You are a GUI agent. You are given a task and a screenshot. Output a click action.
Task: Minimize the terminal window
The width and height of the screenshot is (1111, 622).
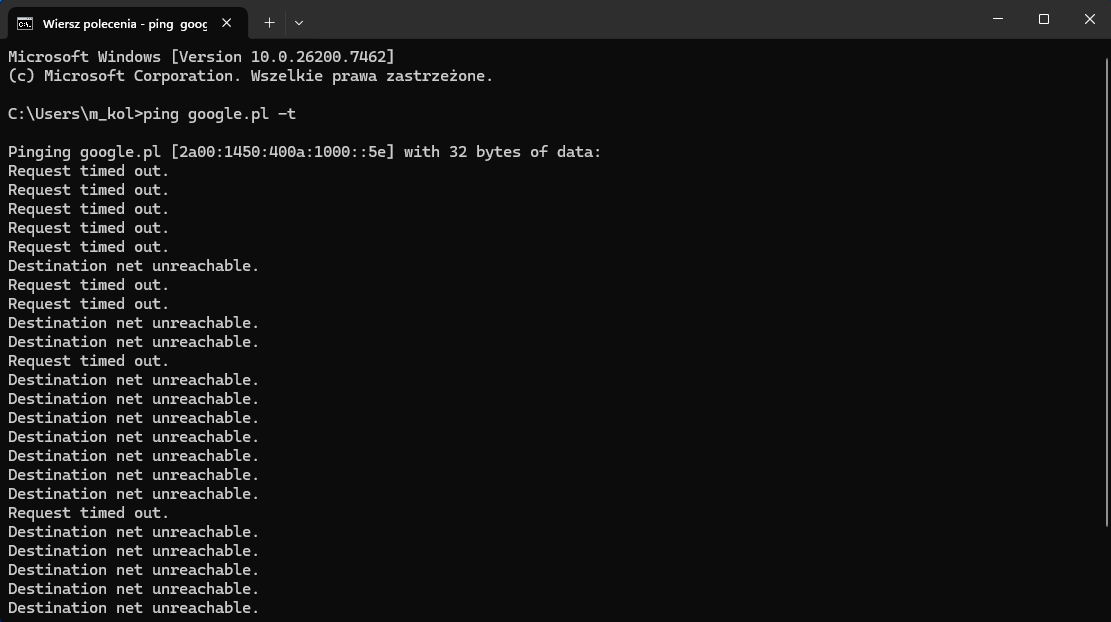tap(998, 19)
